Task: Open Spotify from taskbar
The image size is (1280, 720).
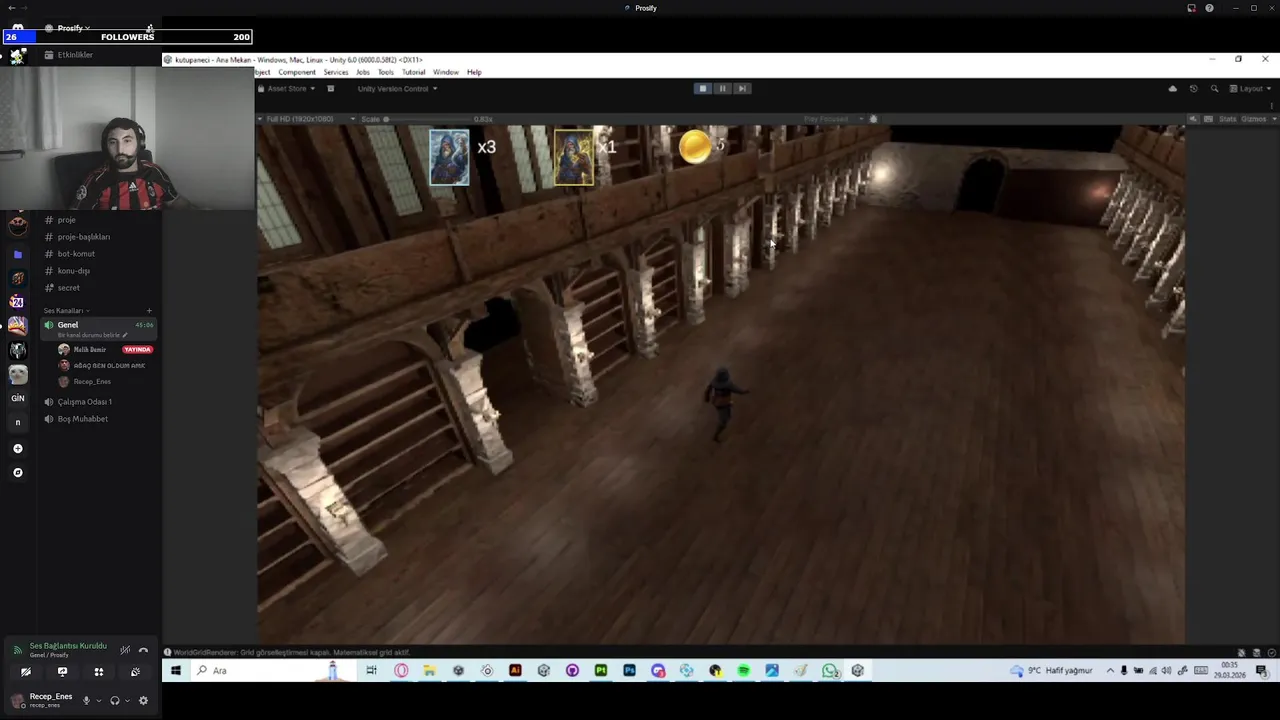Action: (743, 671)
